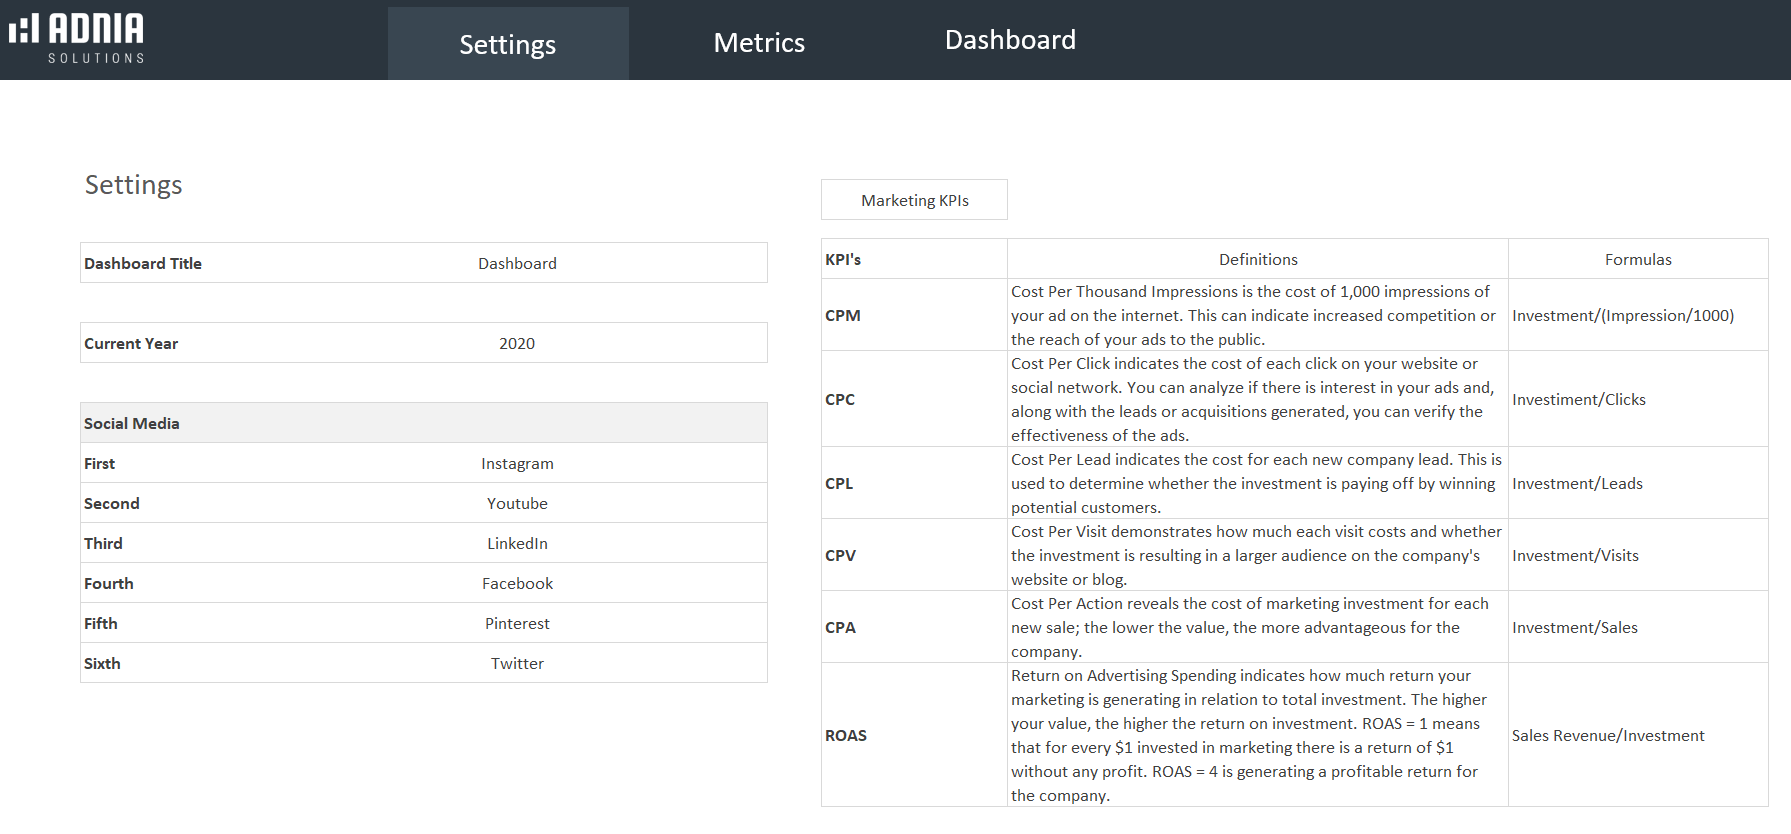Select the First social media Instagram cell
The height and width of the screenshot is (834, 1791).
[517, 463]
